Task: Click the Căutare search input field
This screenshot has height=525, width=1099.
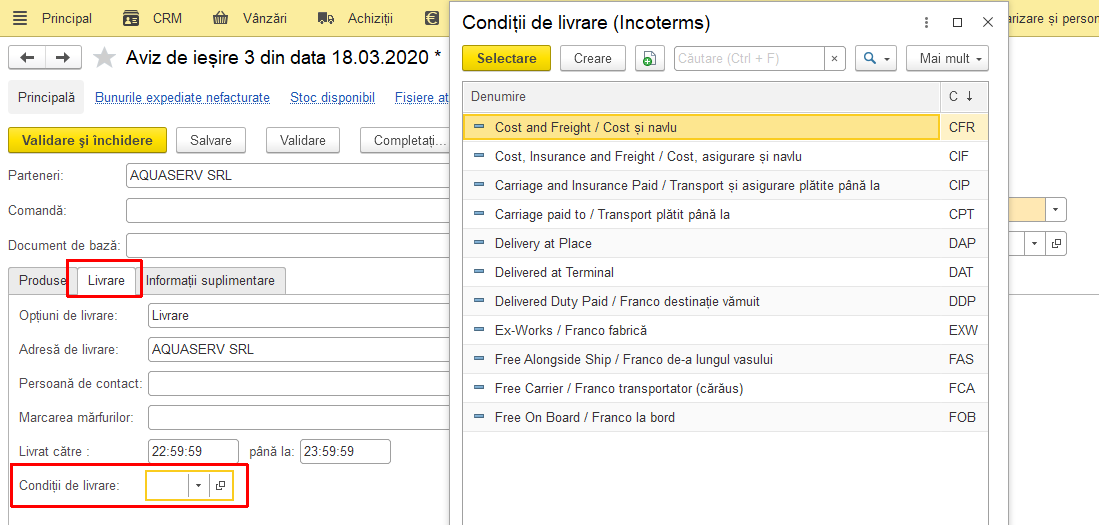Action: [749, 59]
